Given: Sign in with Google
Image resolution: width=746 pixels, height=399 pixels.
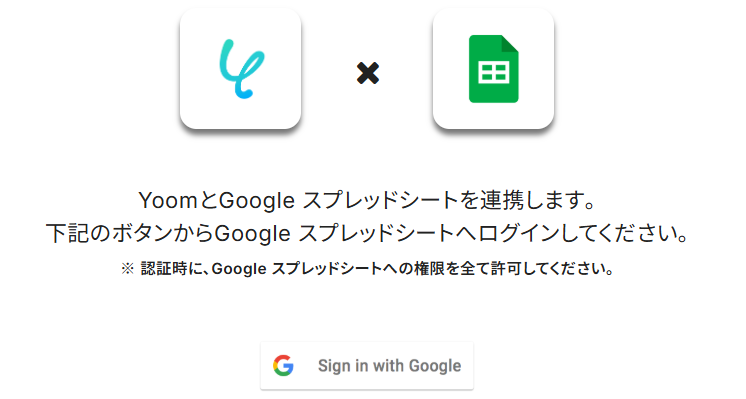Looking at the screenshot, I should click(x=367, y=366).
